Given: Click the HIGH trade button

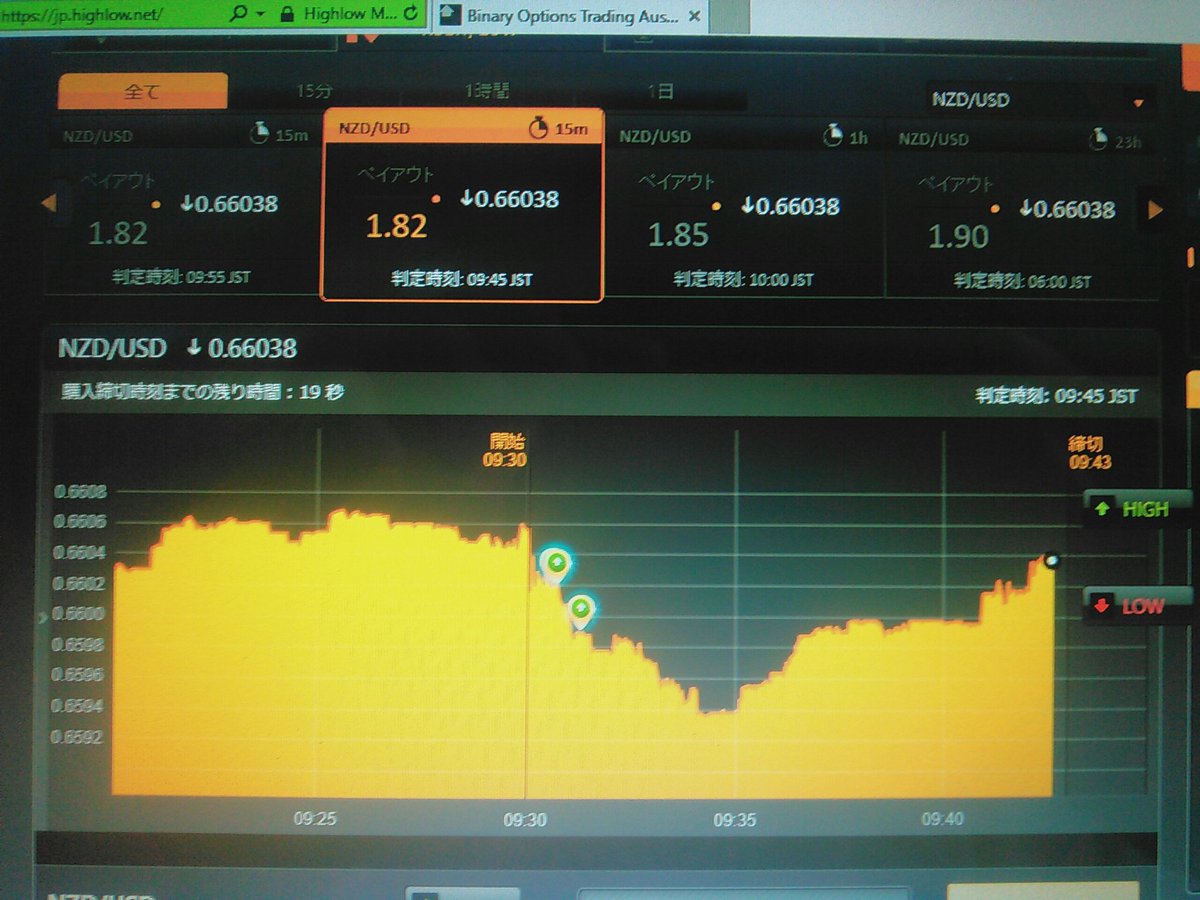Looking at the screenshot, I should coord(1137,509).
